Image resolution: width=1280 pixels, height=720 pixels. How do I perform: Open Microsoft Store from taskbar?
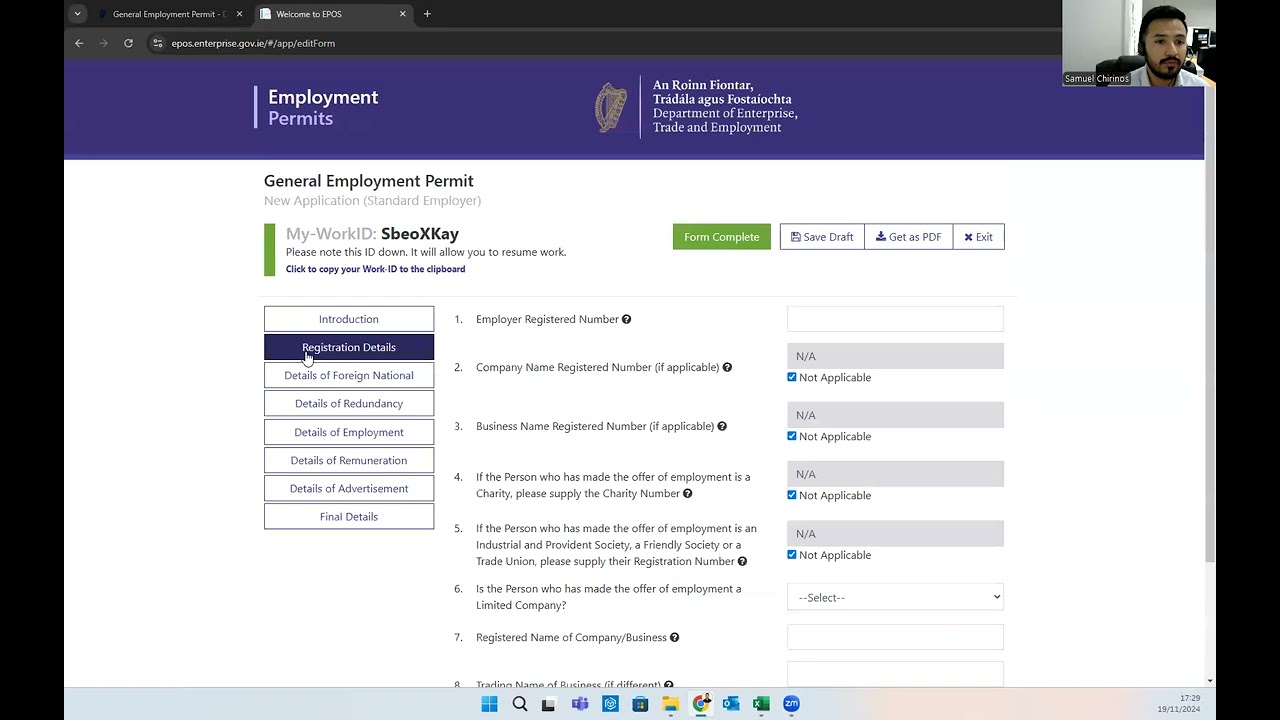[x=640, y=704]
